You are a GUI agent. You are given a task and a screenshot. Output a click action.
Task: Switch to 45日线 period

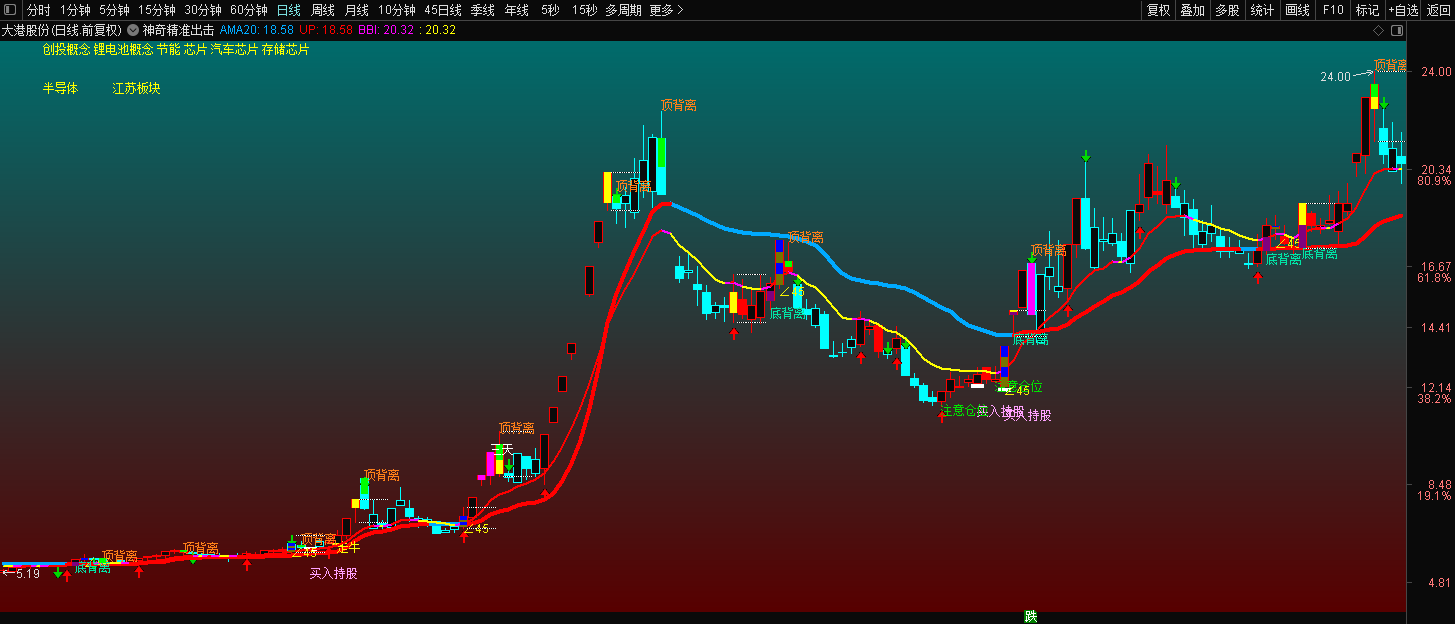443,10
